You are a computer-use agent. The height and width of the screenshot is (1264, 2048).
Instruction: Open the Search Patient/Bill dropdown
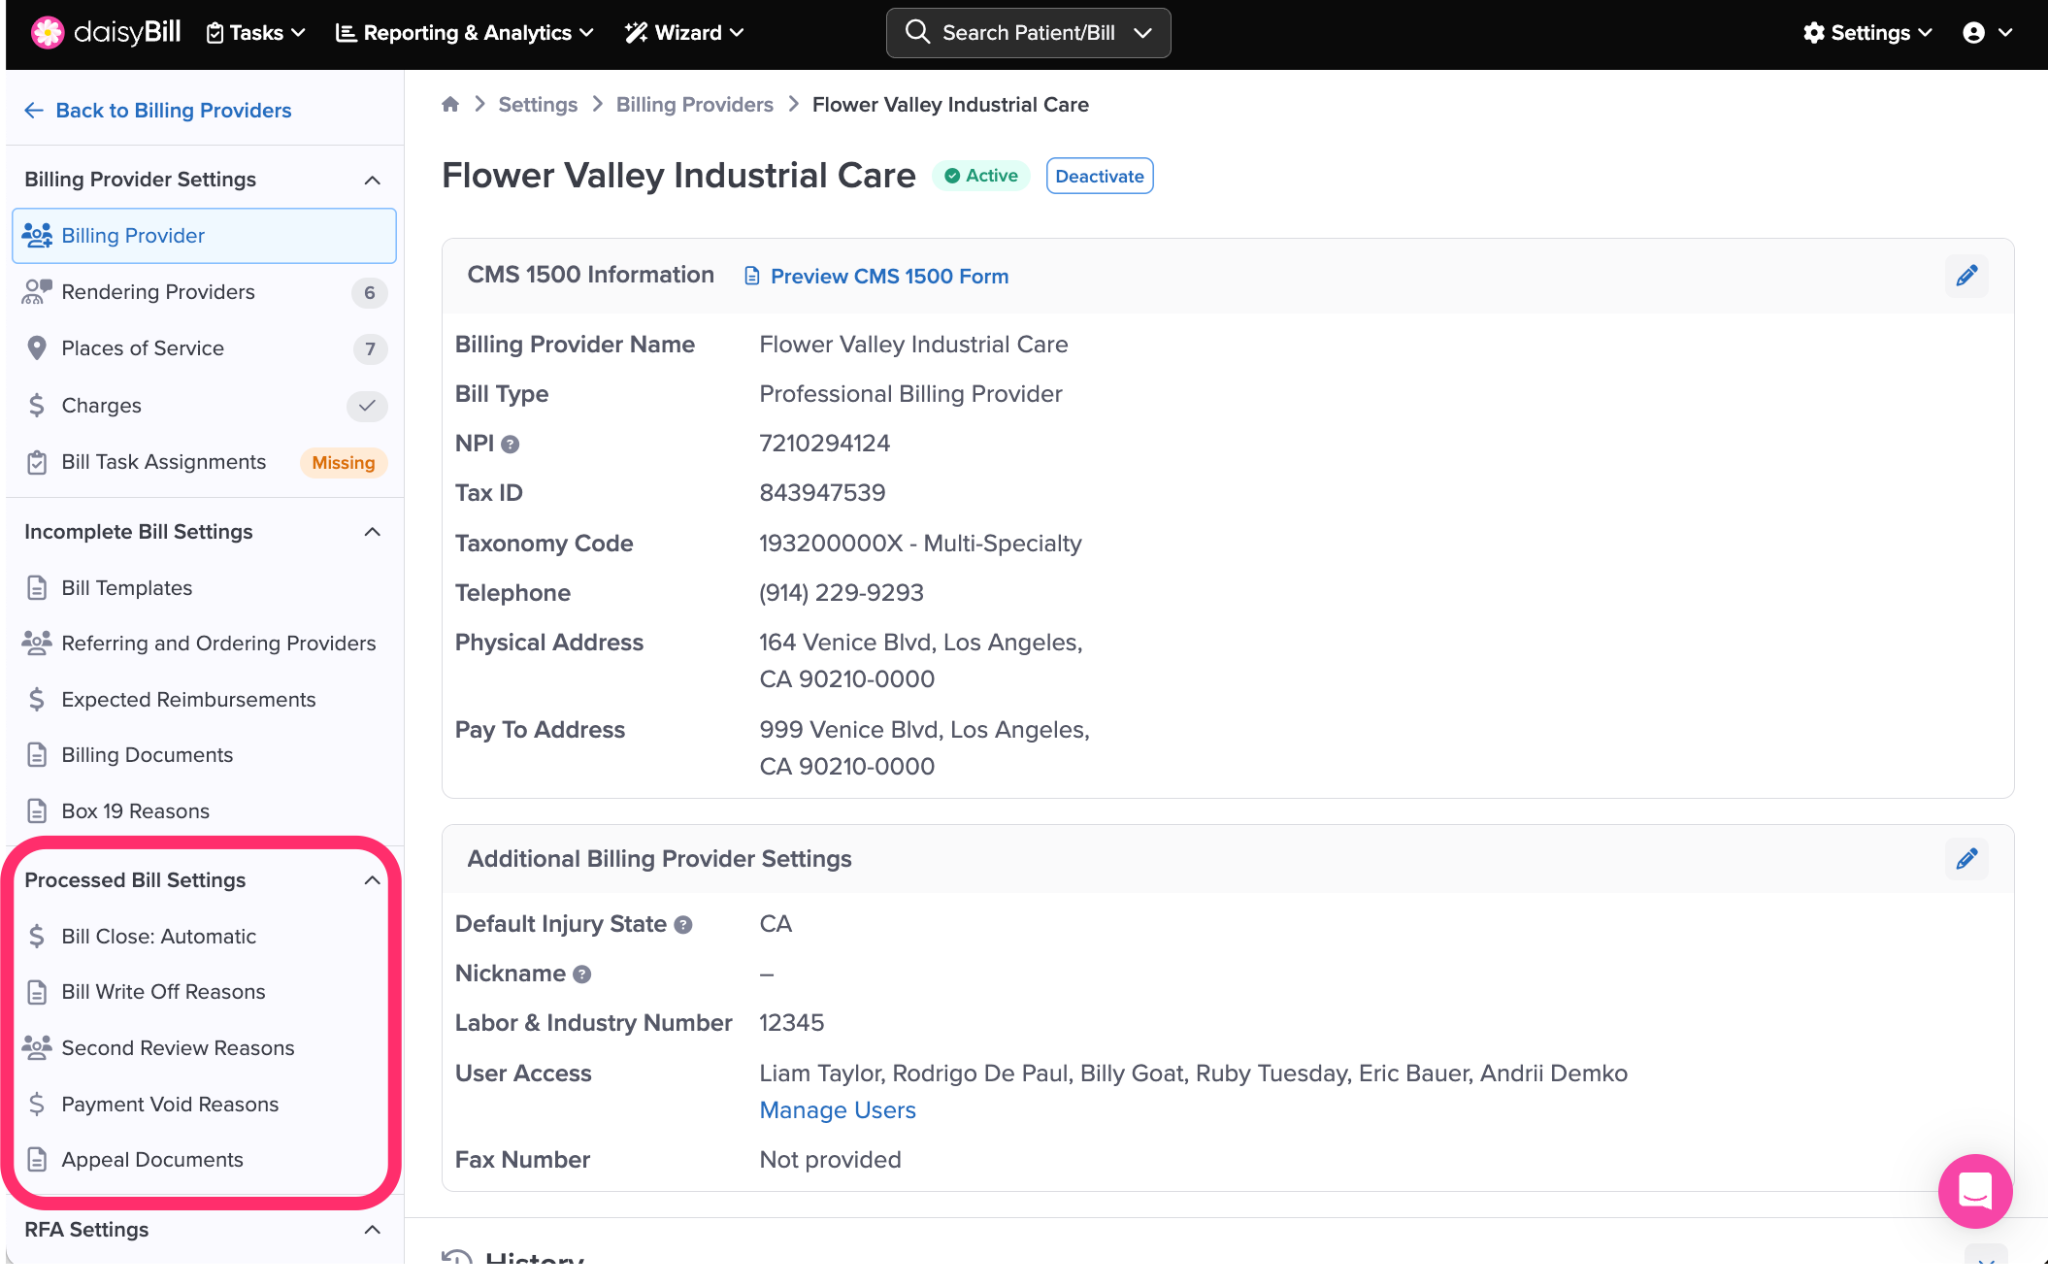click(1028, 33)
